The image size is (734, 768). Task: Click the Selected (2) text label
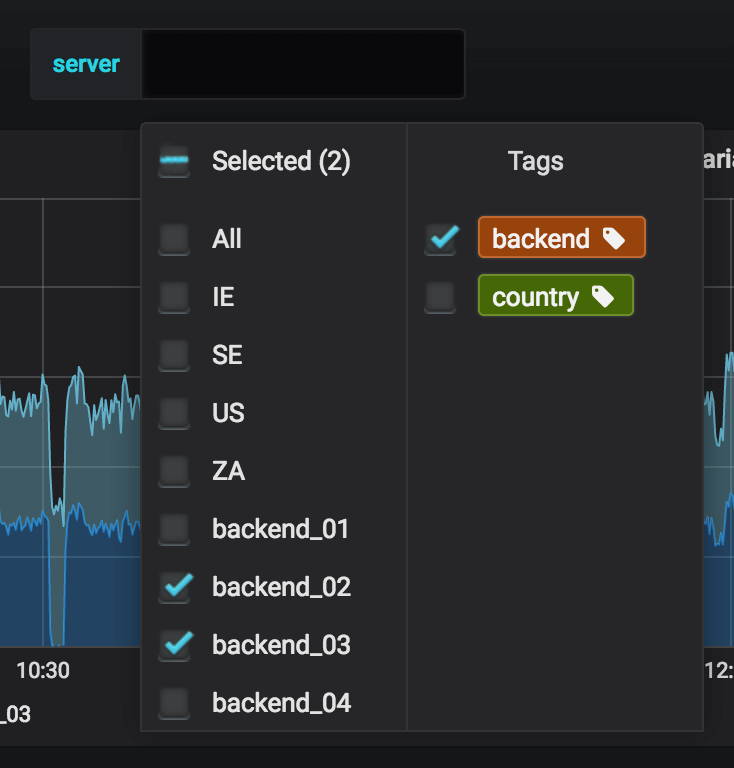click(281, 162)
